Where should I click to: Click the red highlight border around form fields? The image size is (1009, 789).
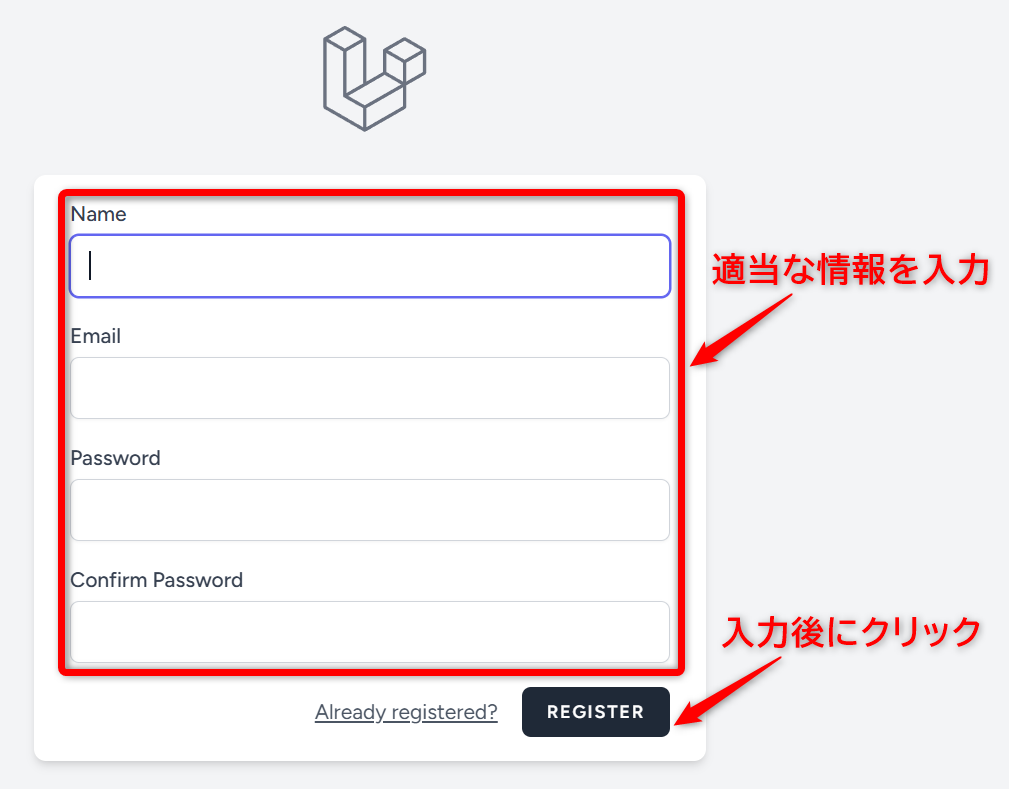63,430
